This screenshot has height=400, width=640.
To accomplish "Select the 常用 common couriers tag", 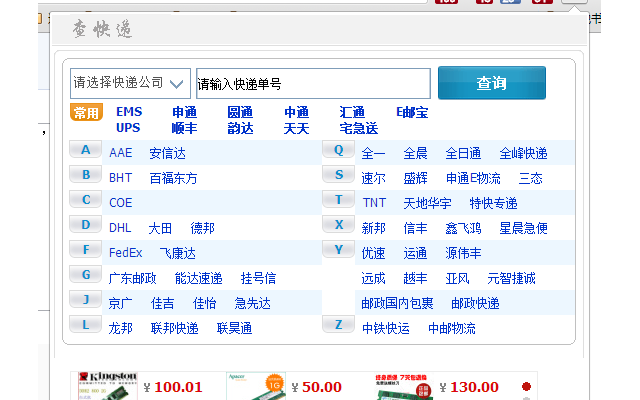I will (x=86, y=113).
